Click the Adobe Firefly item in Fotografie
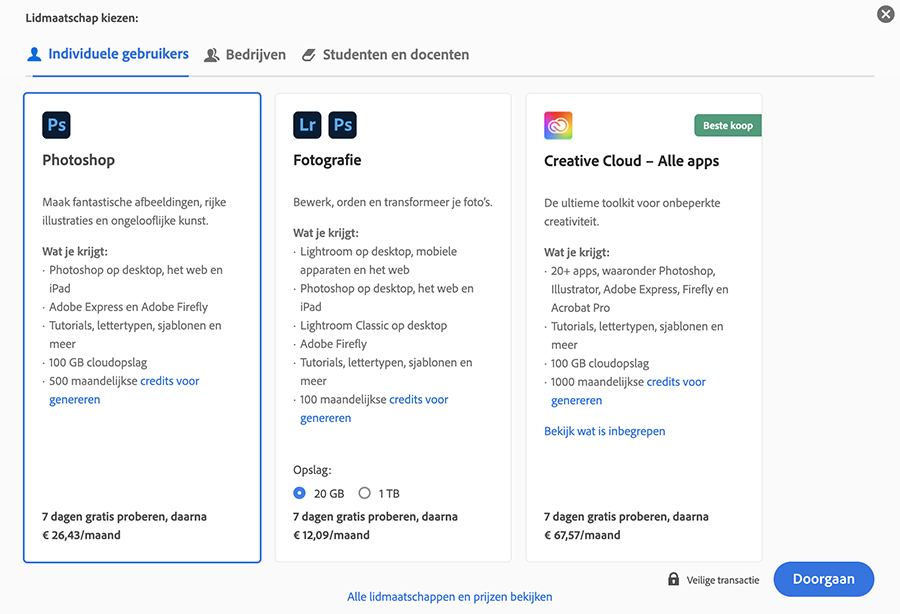The height and width of the screenshot is (614, 900). tap(333, 344)
